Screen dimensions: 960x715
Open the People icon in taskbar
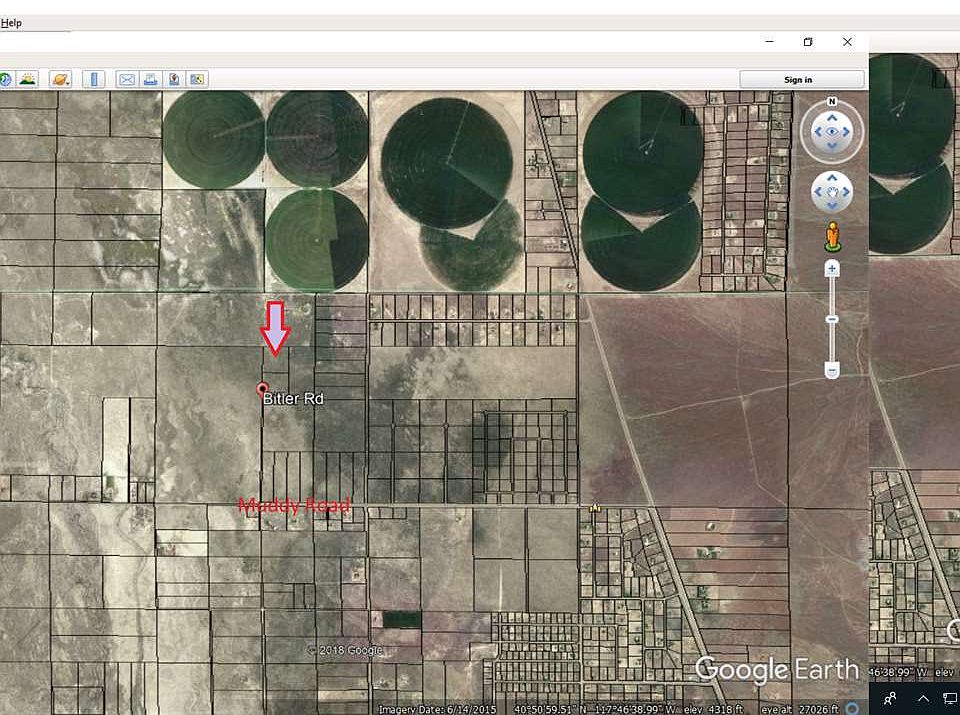click(890, 698)
